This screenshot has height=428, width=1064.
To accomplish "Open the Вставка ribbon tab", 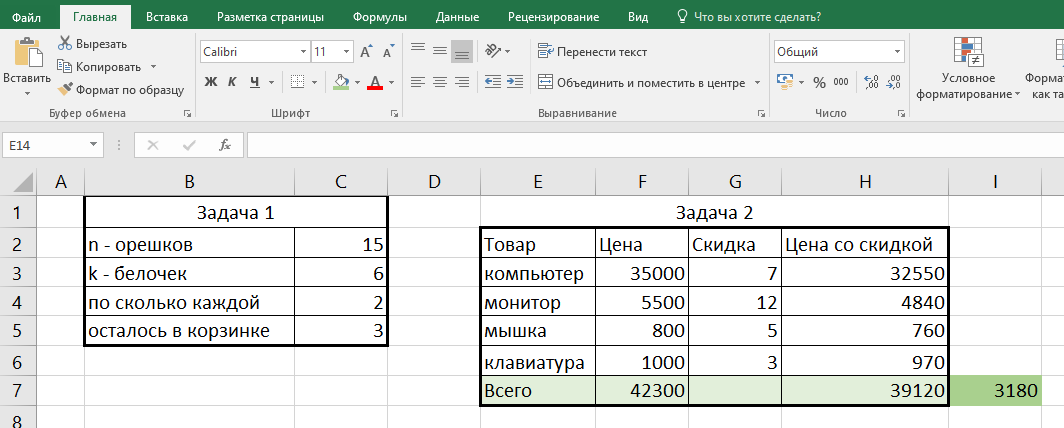I will (166, 17).
